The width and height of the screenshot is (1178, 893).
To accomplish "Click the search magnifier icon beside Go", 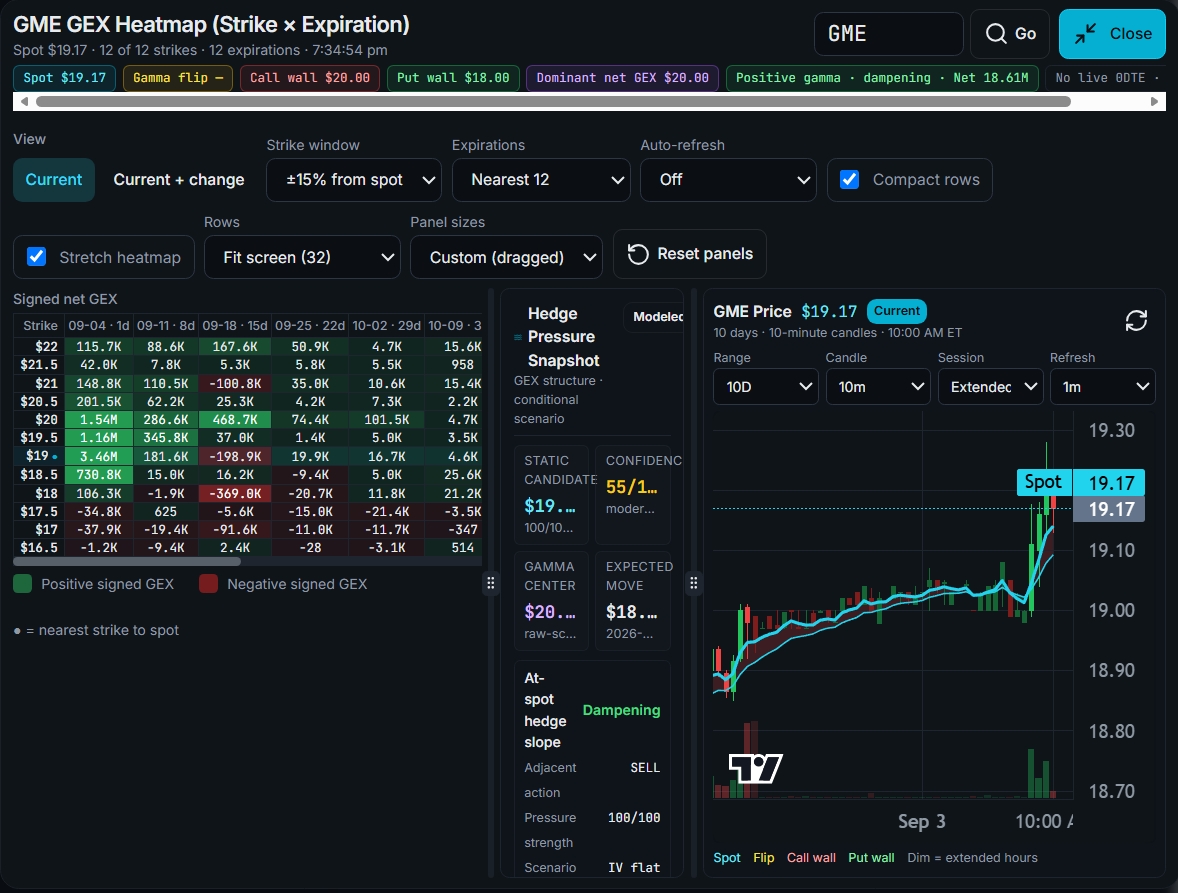I will click(x=995, y=34).
